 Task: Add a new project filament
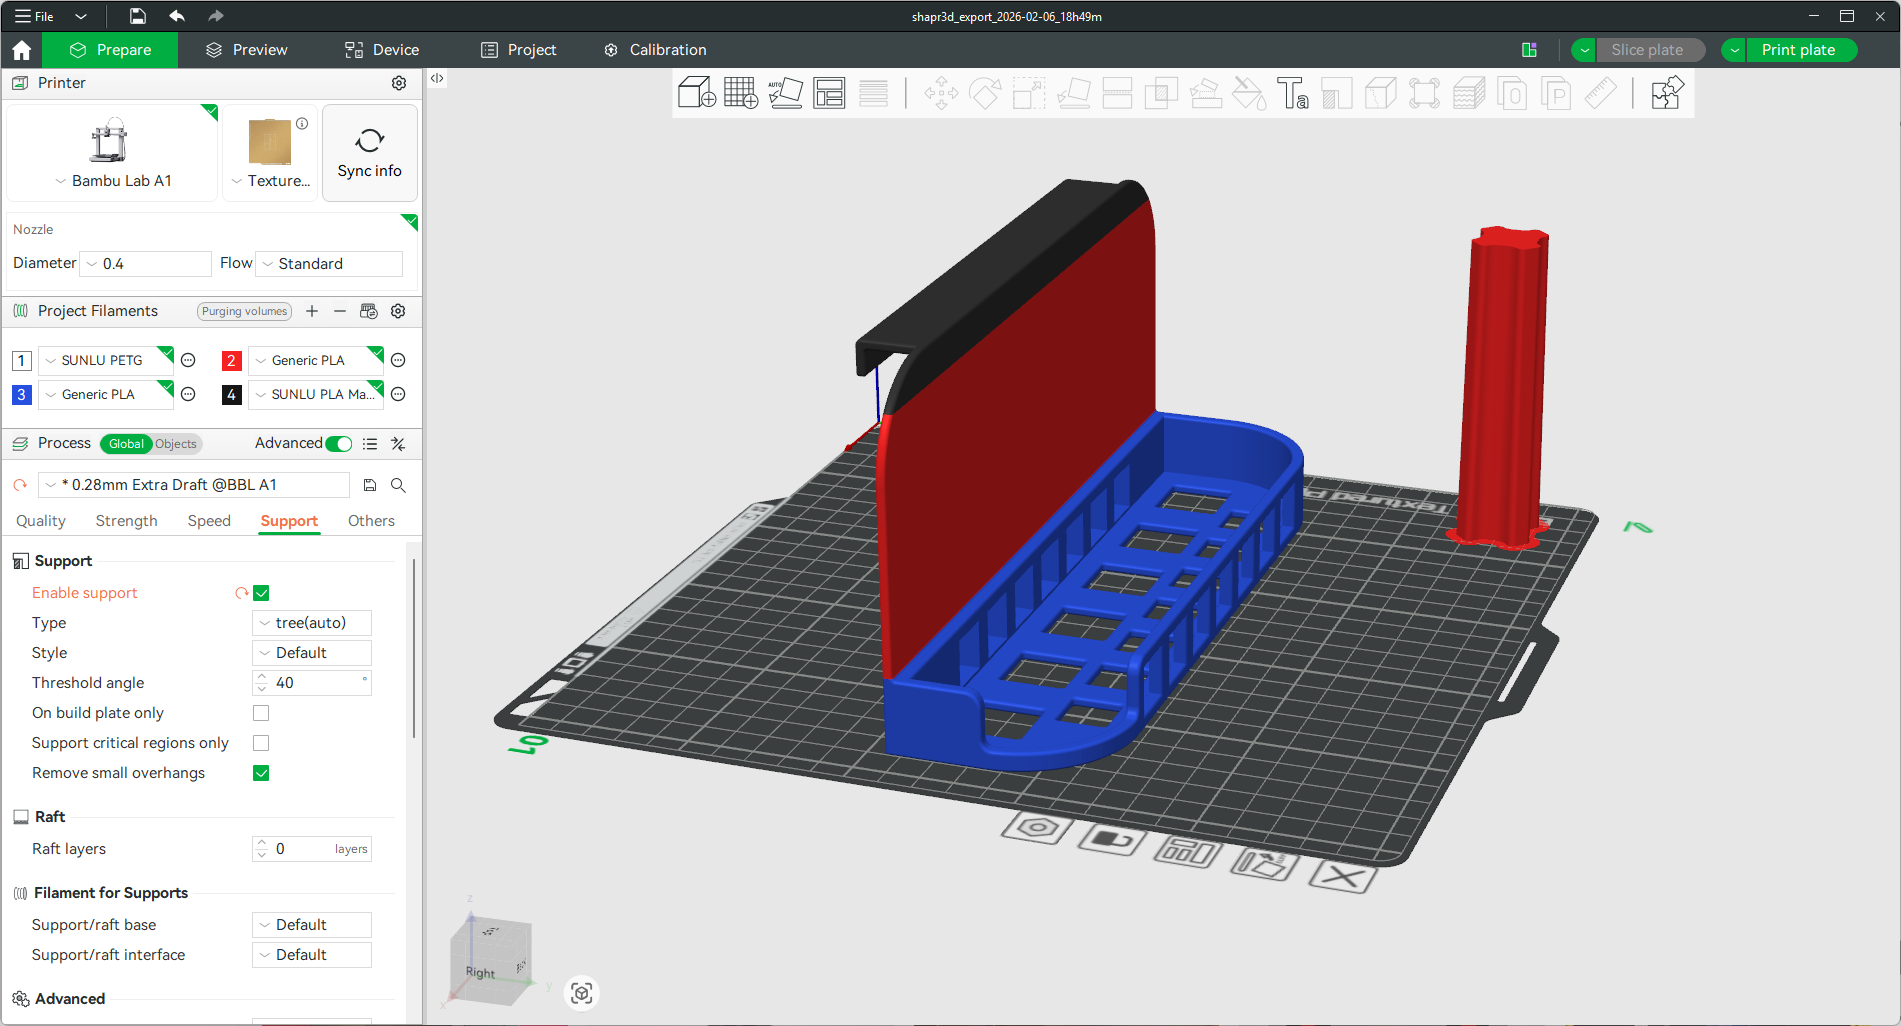pyautogui.click(x=312, y=311)
